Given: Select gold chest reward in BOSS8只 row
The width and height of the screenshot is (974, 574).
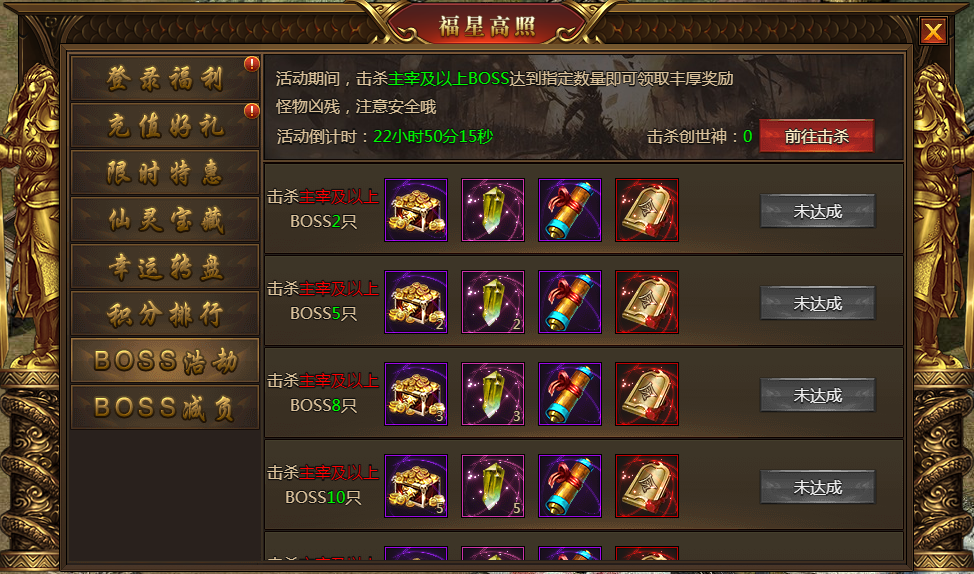Looking at the screenshot, I should (416, 394).
